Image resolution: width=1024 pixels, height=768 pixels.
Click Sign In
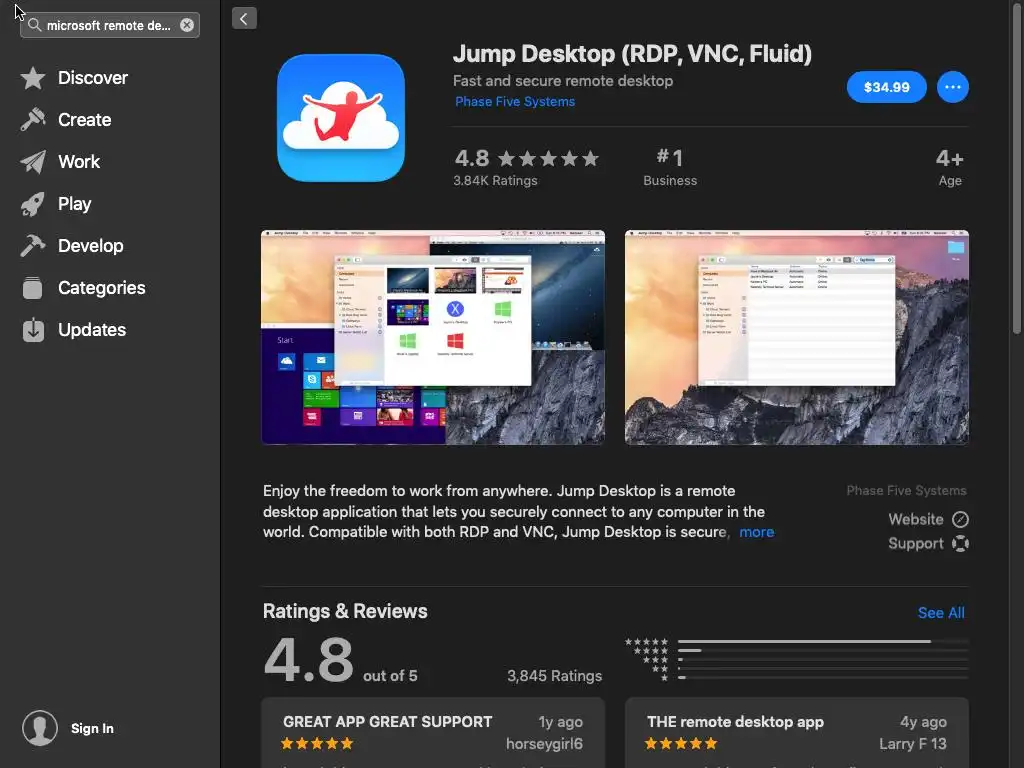tap(92, 728)
